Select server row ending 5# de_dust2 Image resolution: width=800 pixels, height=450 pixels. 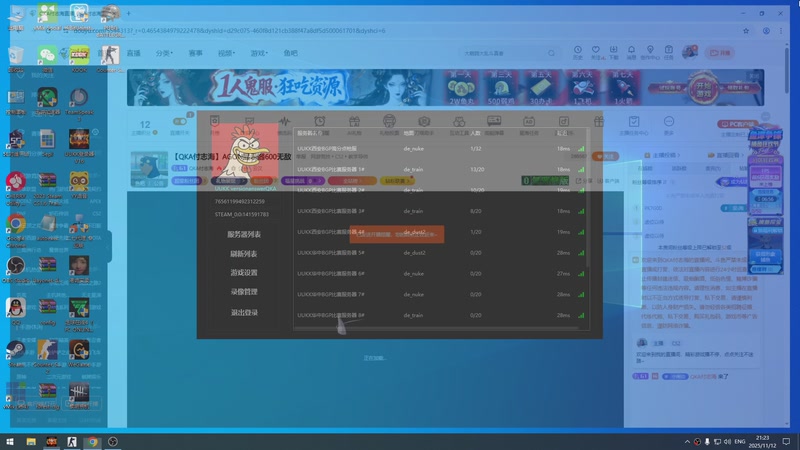click(x=441, y=253)
